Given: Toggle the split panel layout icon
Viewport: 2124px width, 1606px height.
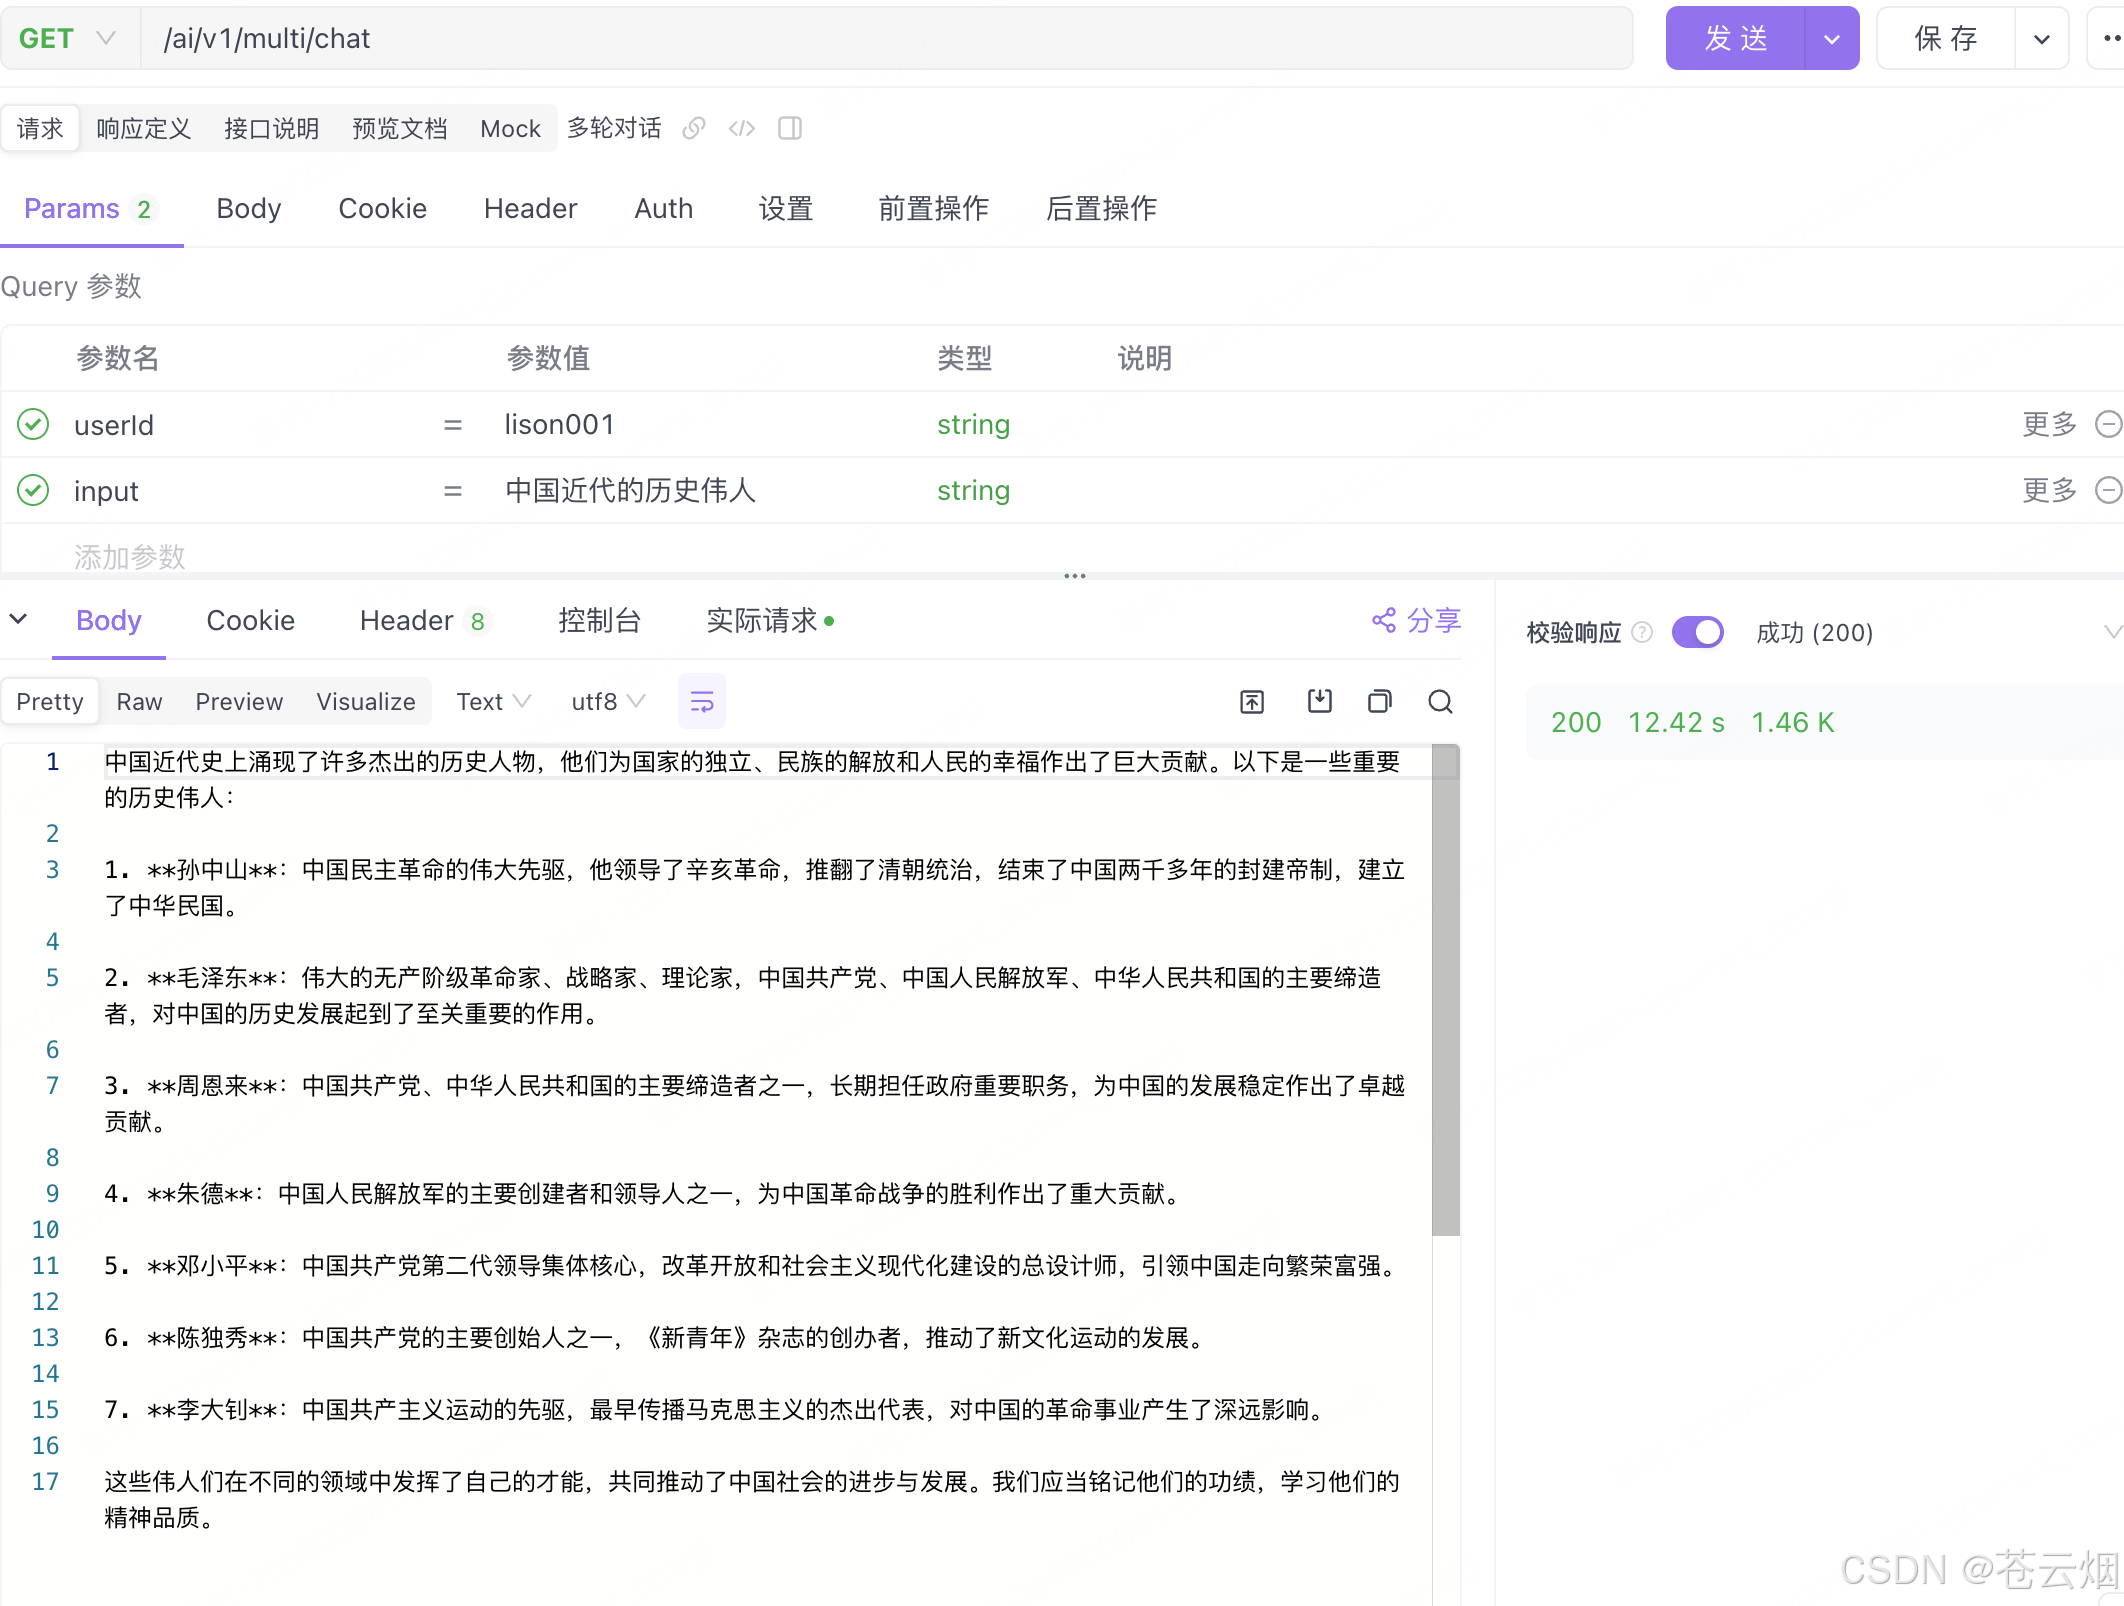Looking at the screenshot, I should (790, 128).
